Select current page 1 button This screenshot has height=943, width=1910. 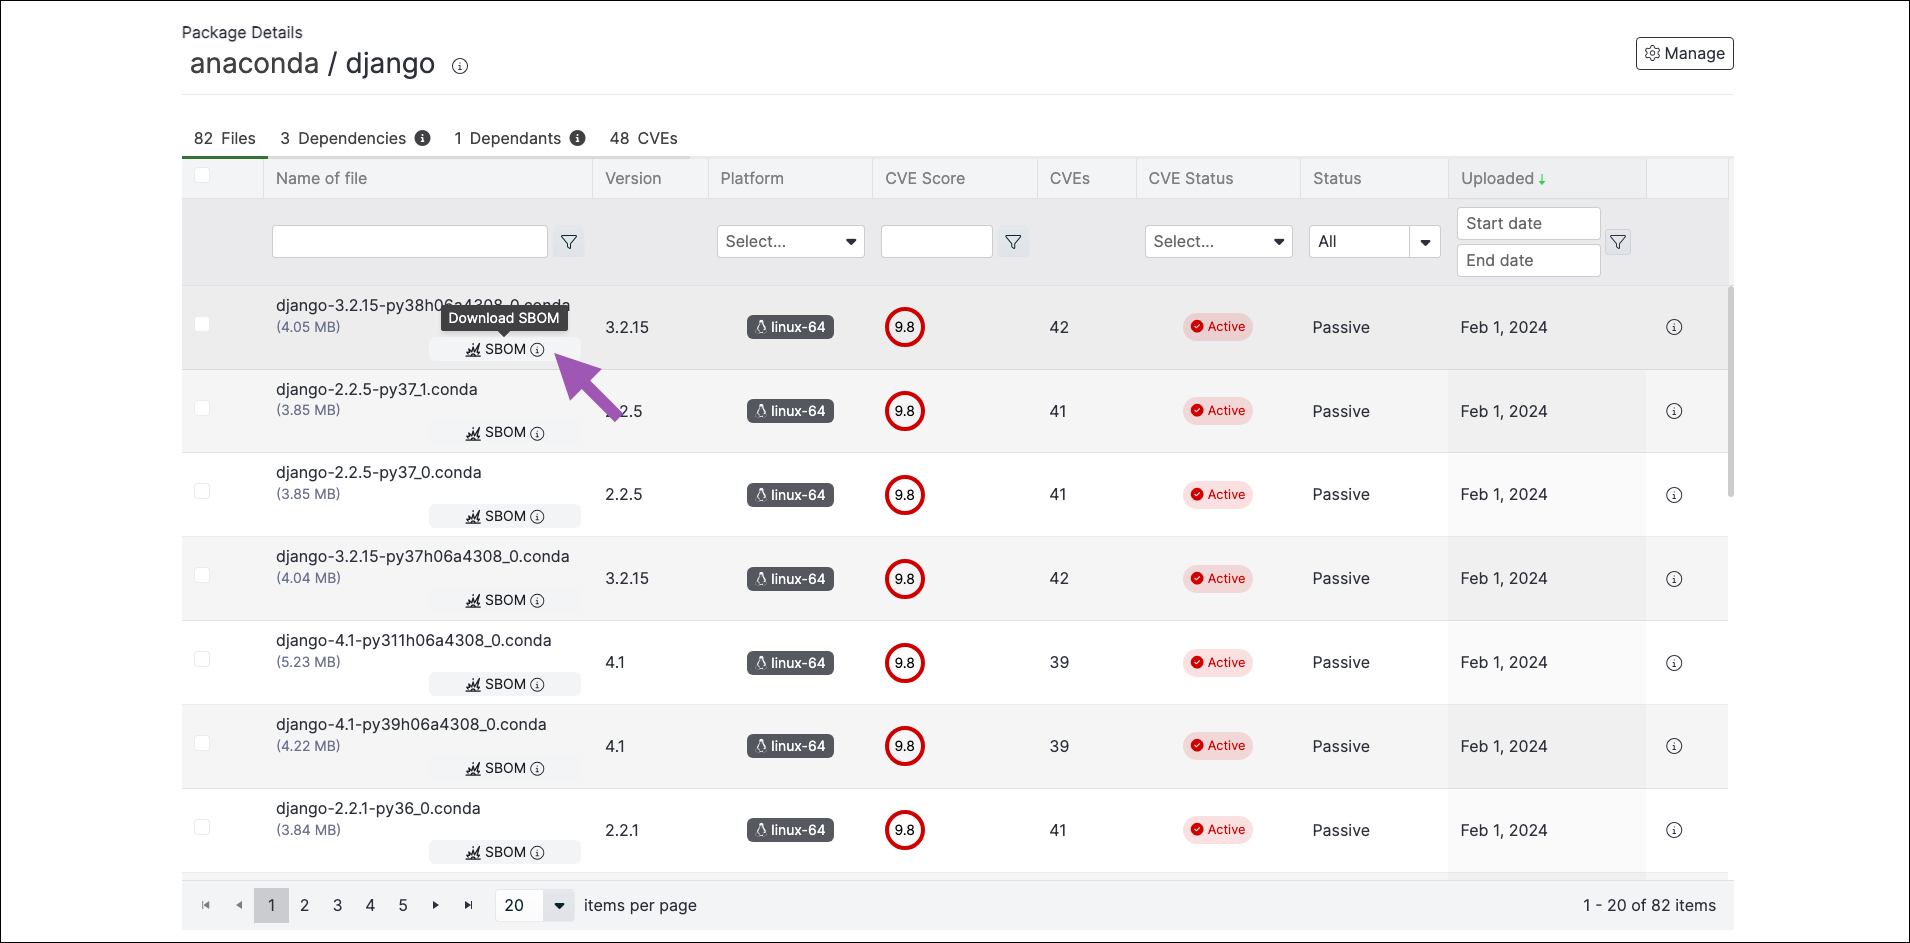(271, 905)
